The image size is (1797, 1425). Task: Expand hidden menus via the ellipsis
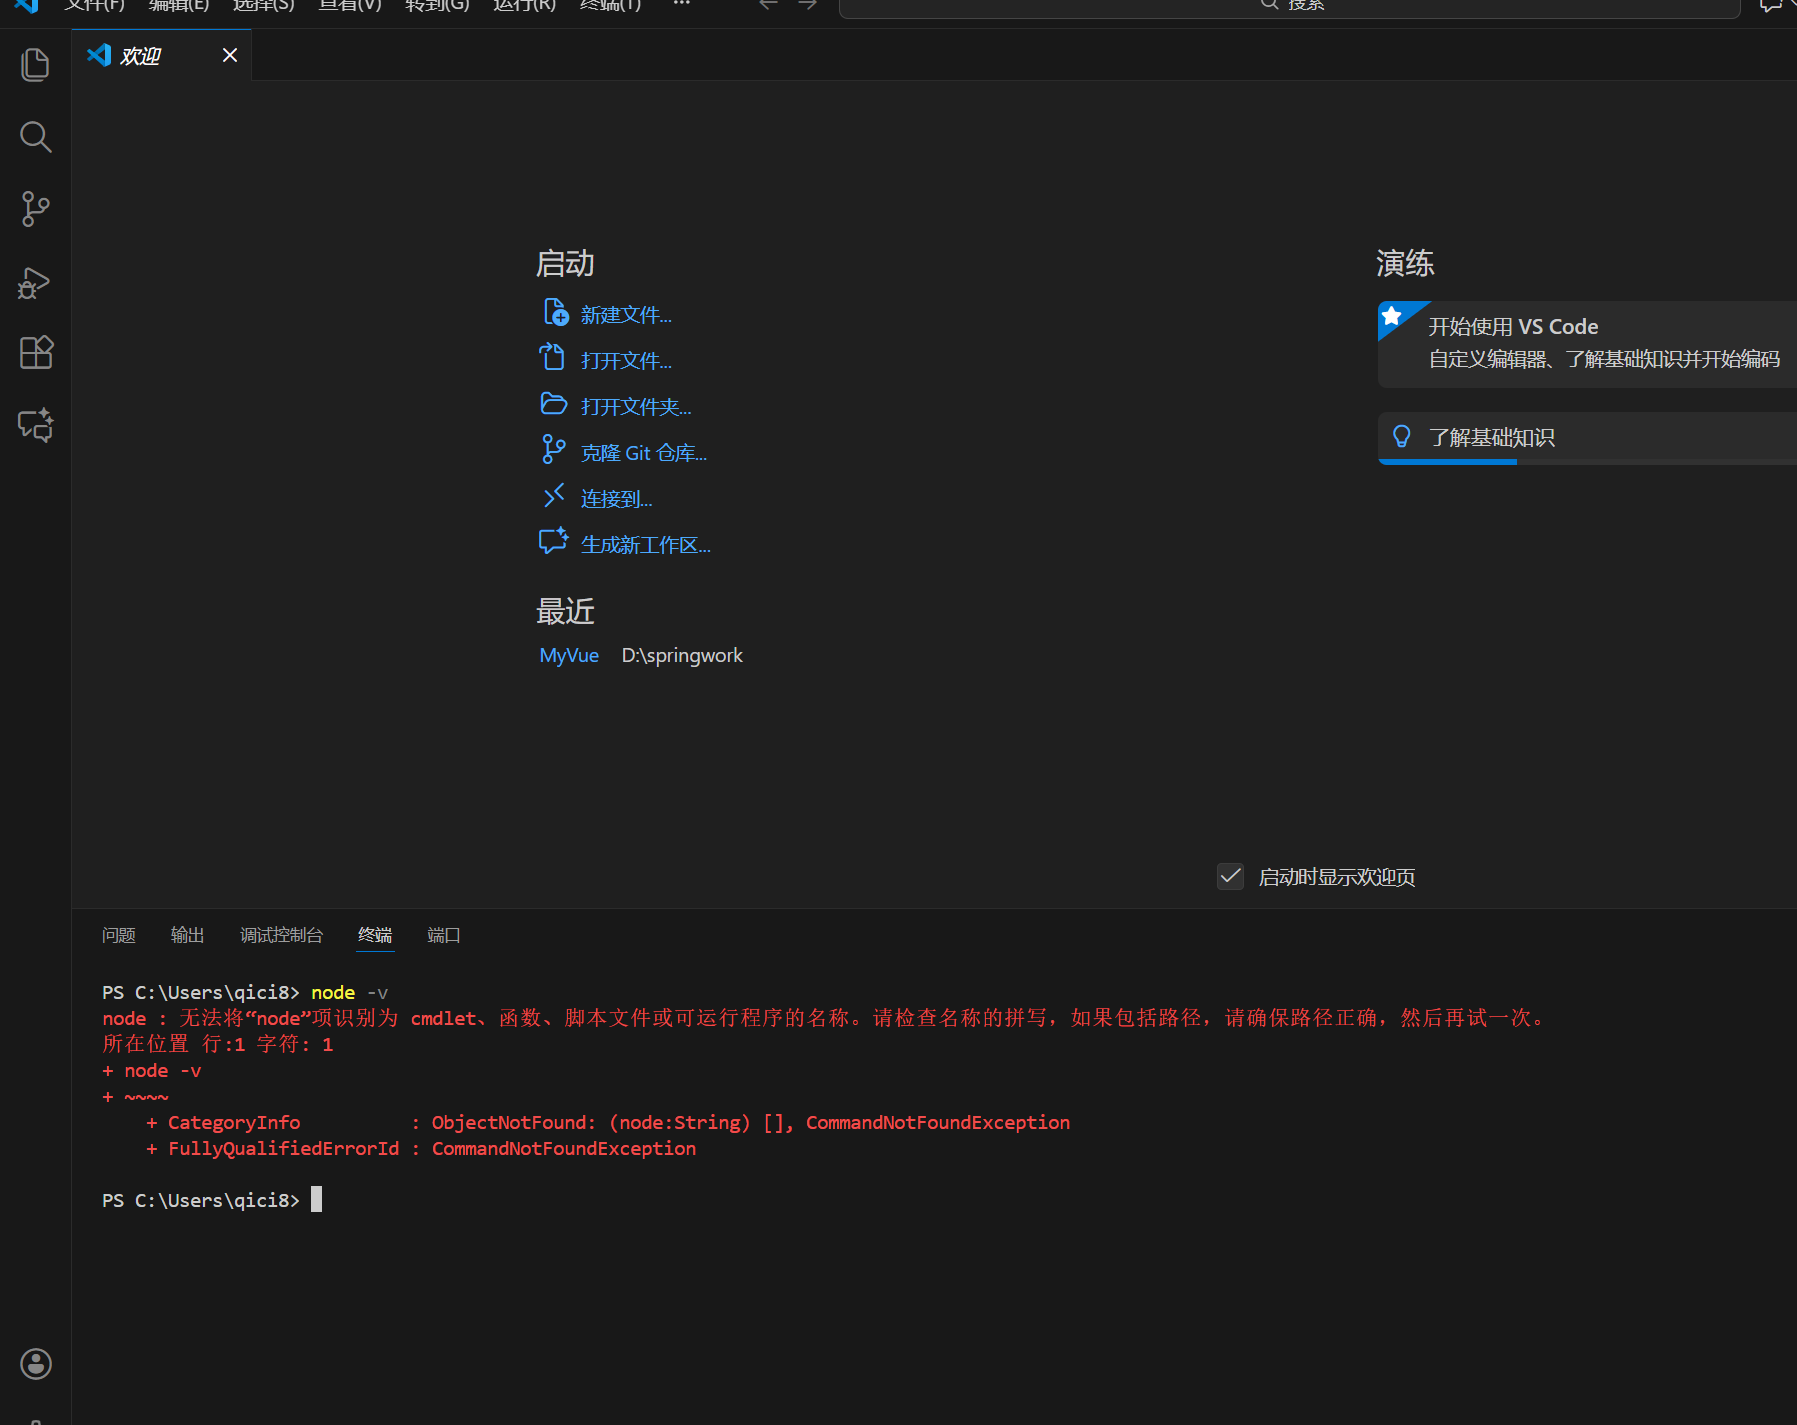click(x=682, y=5)
